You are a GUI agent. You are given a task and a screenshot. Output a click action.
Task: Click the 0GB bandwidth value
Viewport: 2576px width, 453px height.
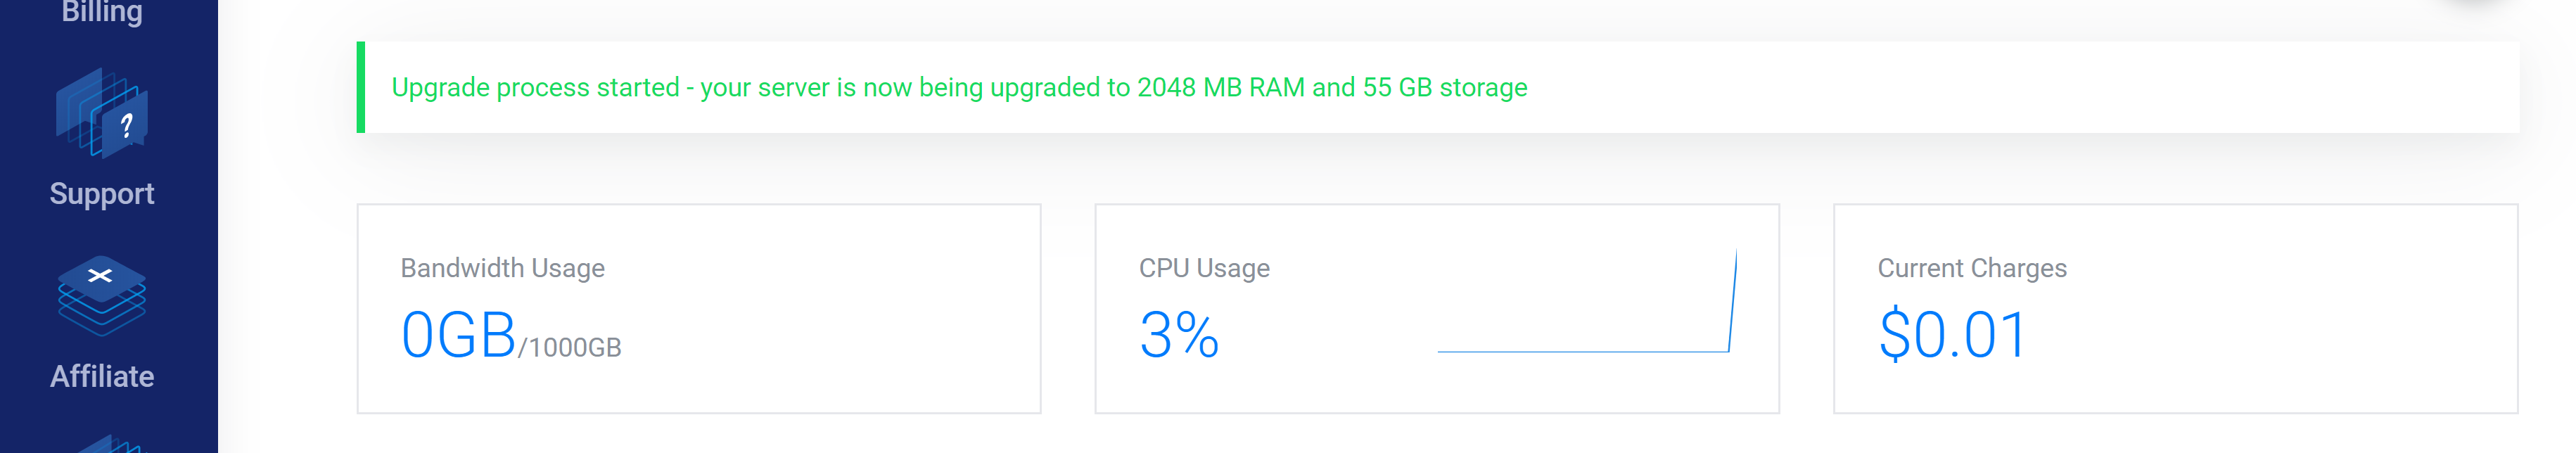[458, 335]
